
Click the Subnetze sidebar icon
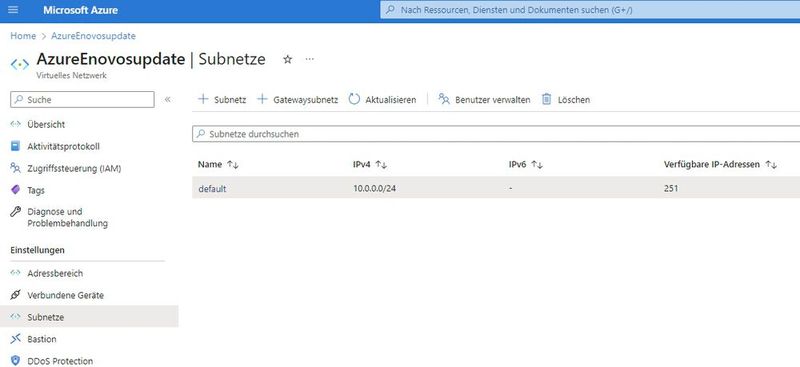click(x=15, y=317)
